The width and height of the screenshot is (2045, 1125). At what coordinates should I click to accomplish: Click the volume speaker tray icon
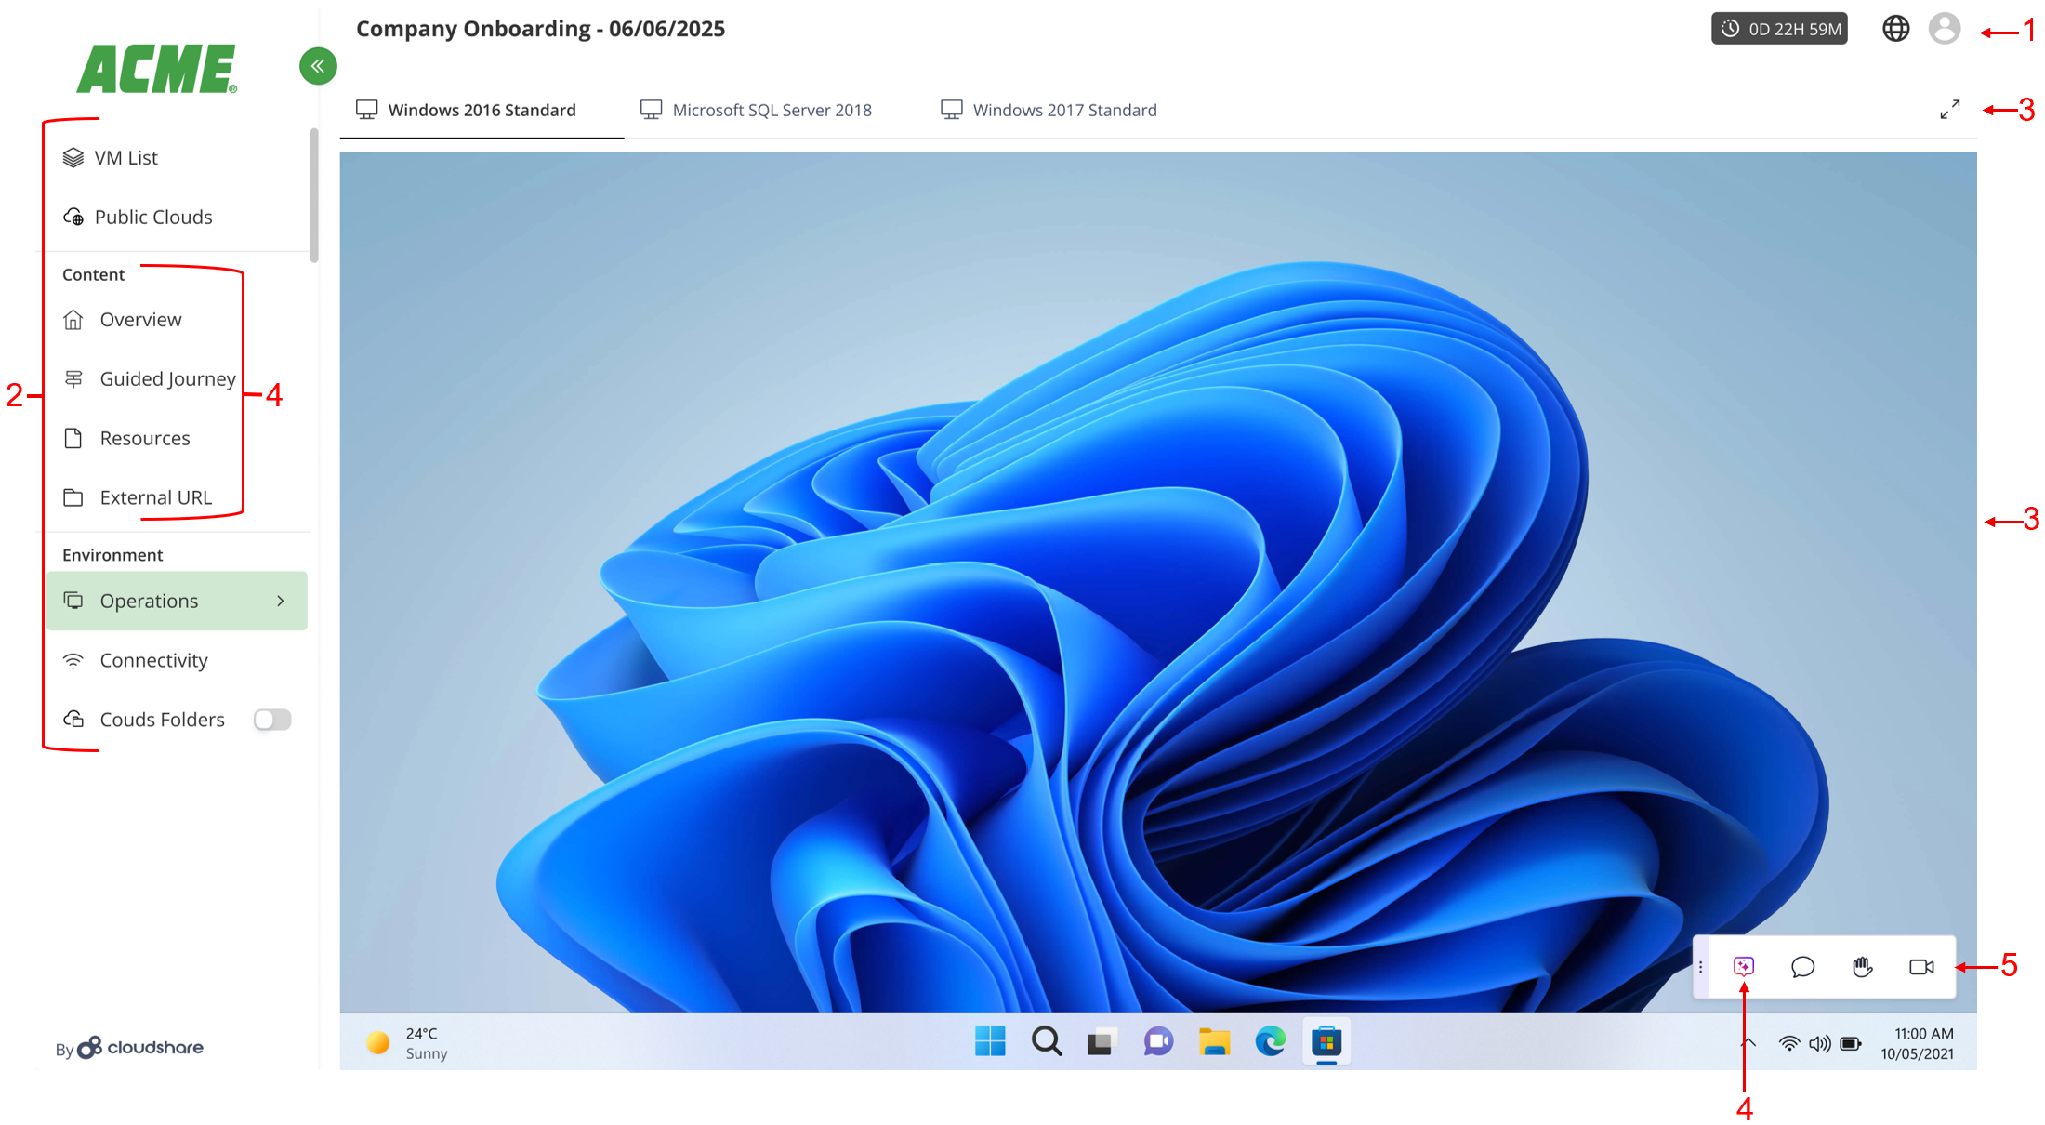point(1819,1043)
